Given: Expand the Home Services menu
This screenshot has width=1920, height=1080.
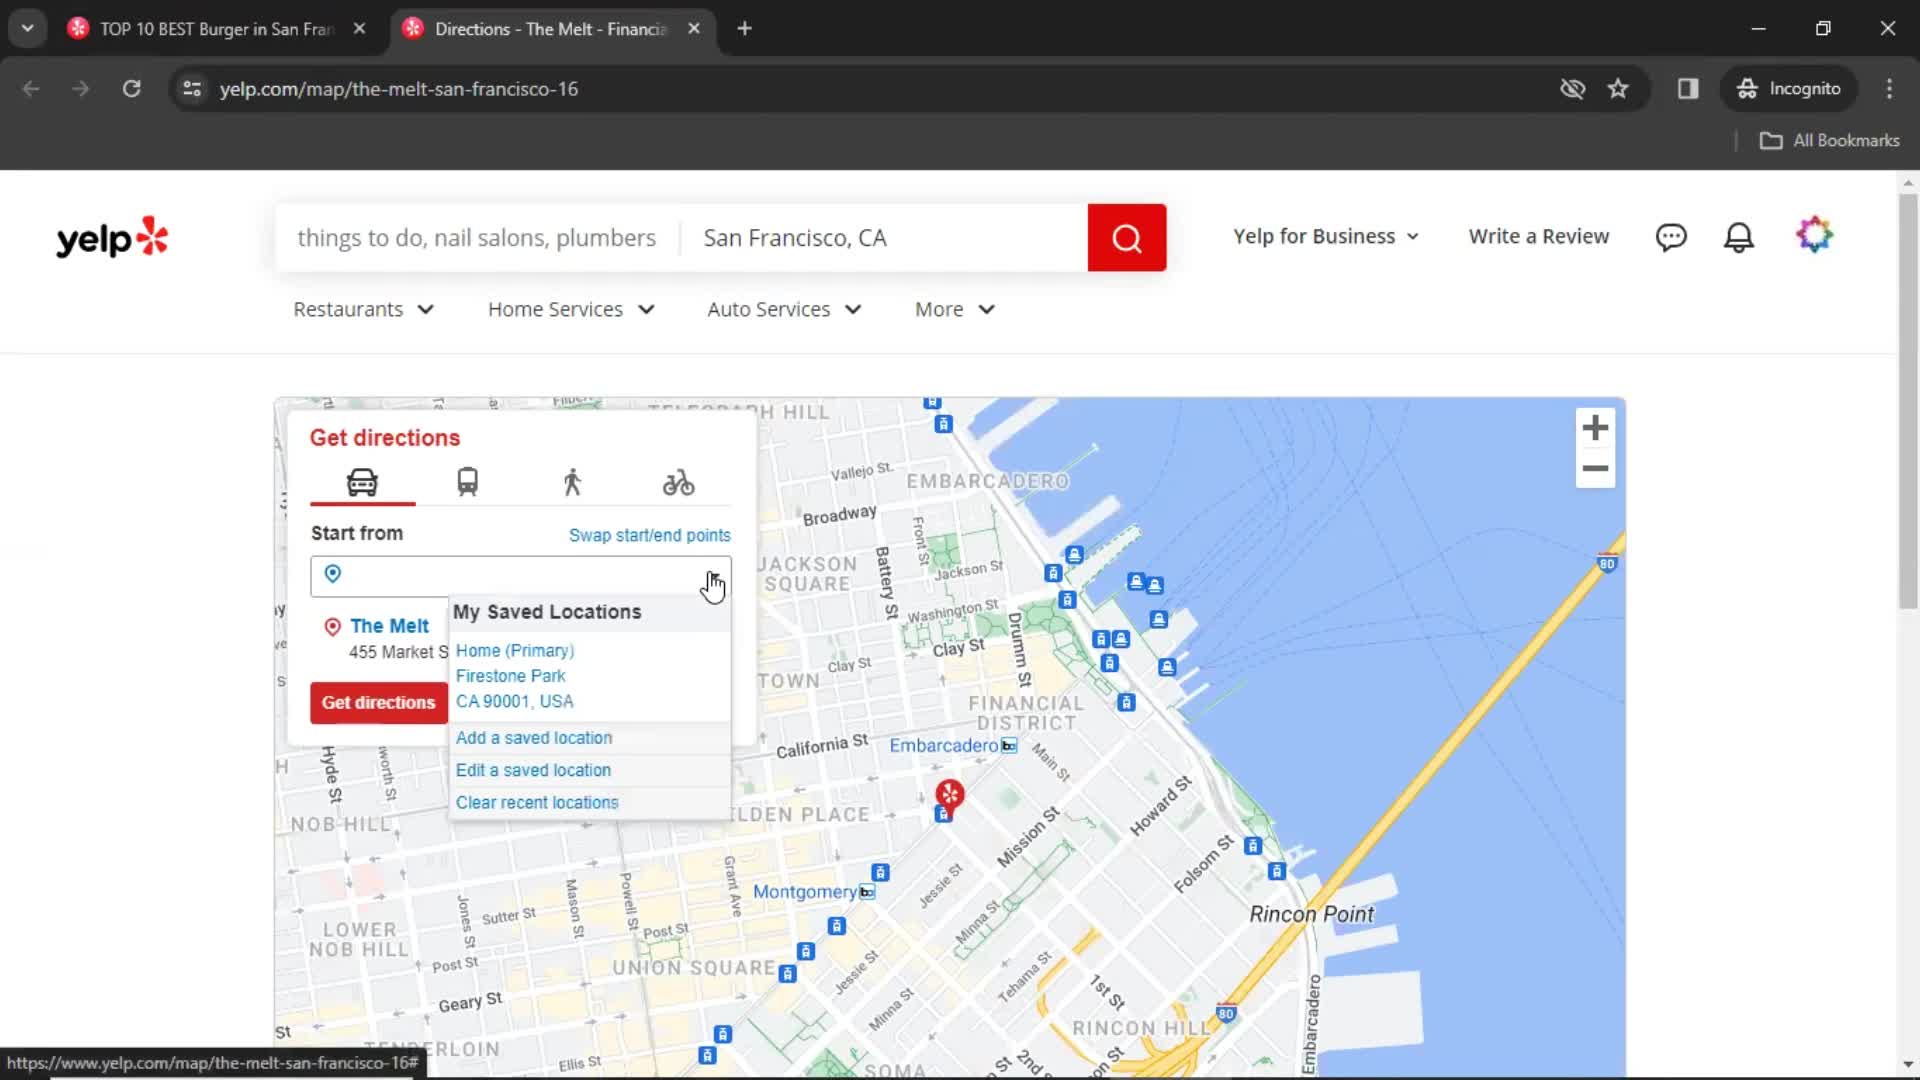Looking at the screenshot, I should coord(571,309).
